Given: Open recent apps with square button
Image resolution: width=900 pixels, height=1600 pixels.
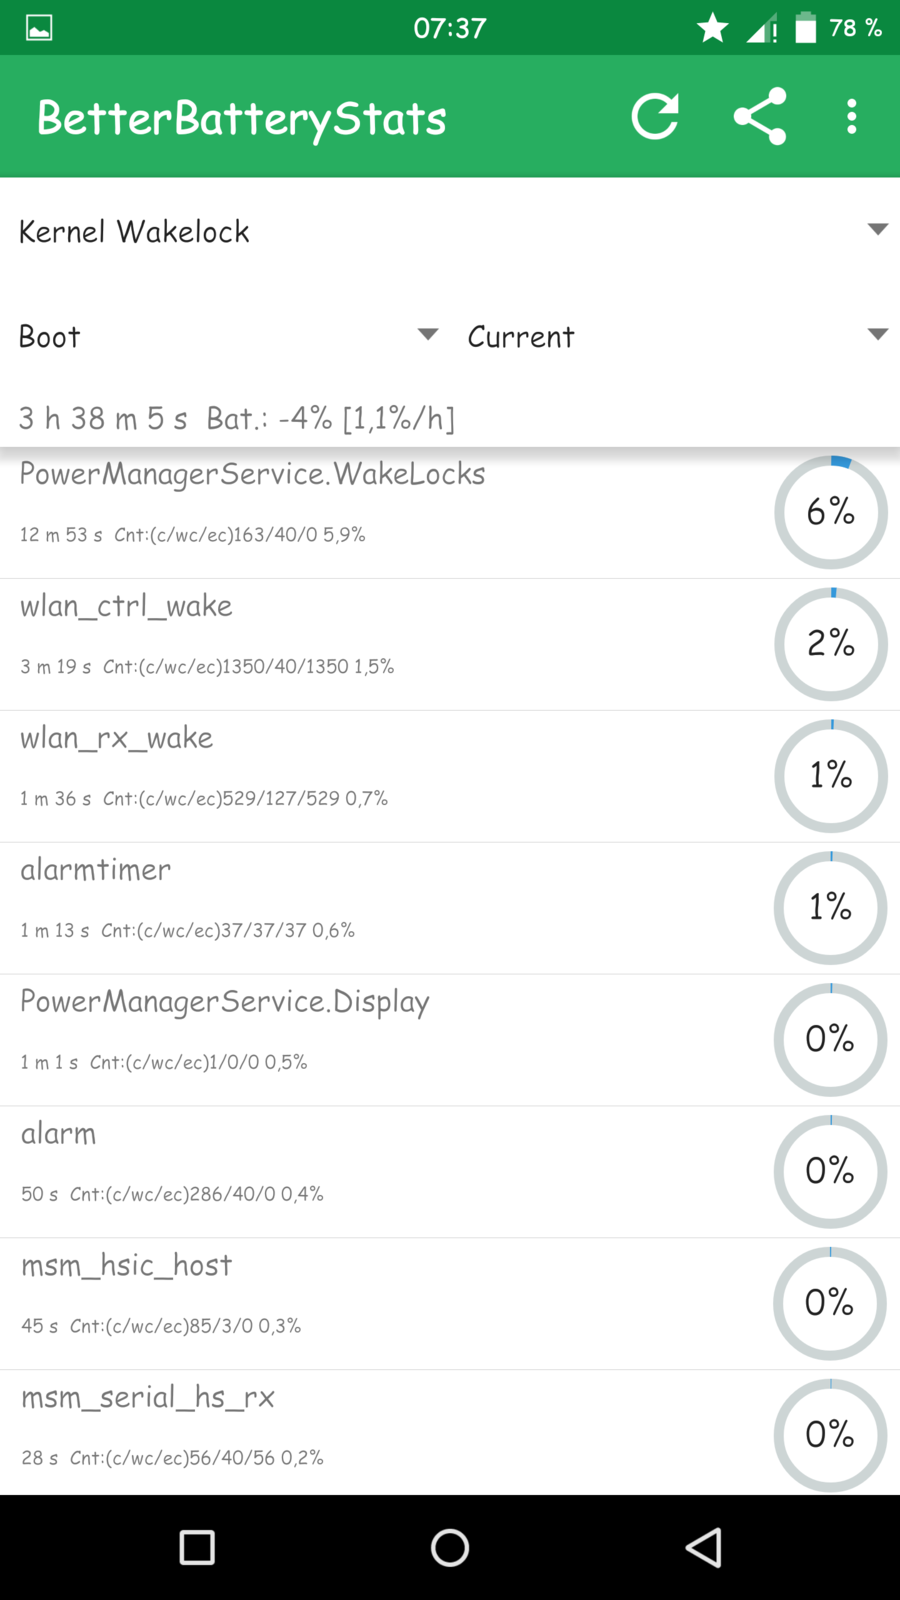Looking at the screenshot, I should click(x=197, y=1547).
